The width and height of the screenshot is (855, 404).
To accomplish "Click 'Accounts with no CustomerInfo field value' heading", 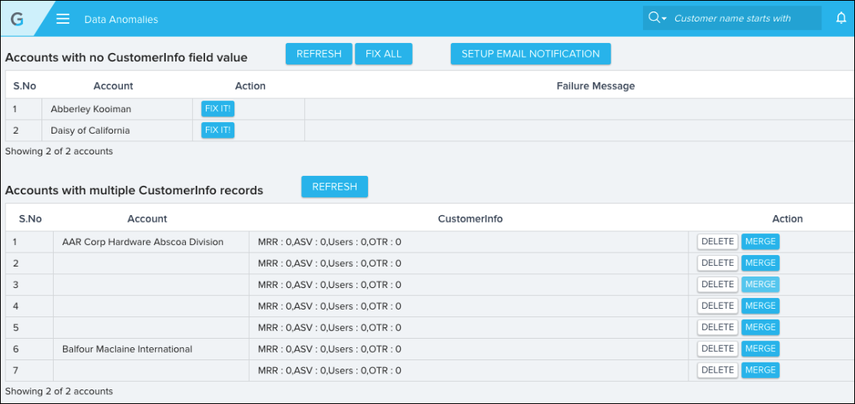I will tap(127, 57).
